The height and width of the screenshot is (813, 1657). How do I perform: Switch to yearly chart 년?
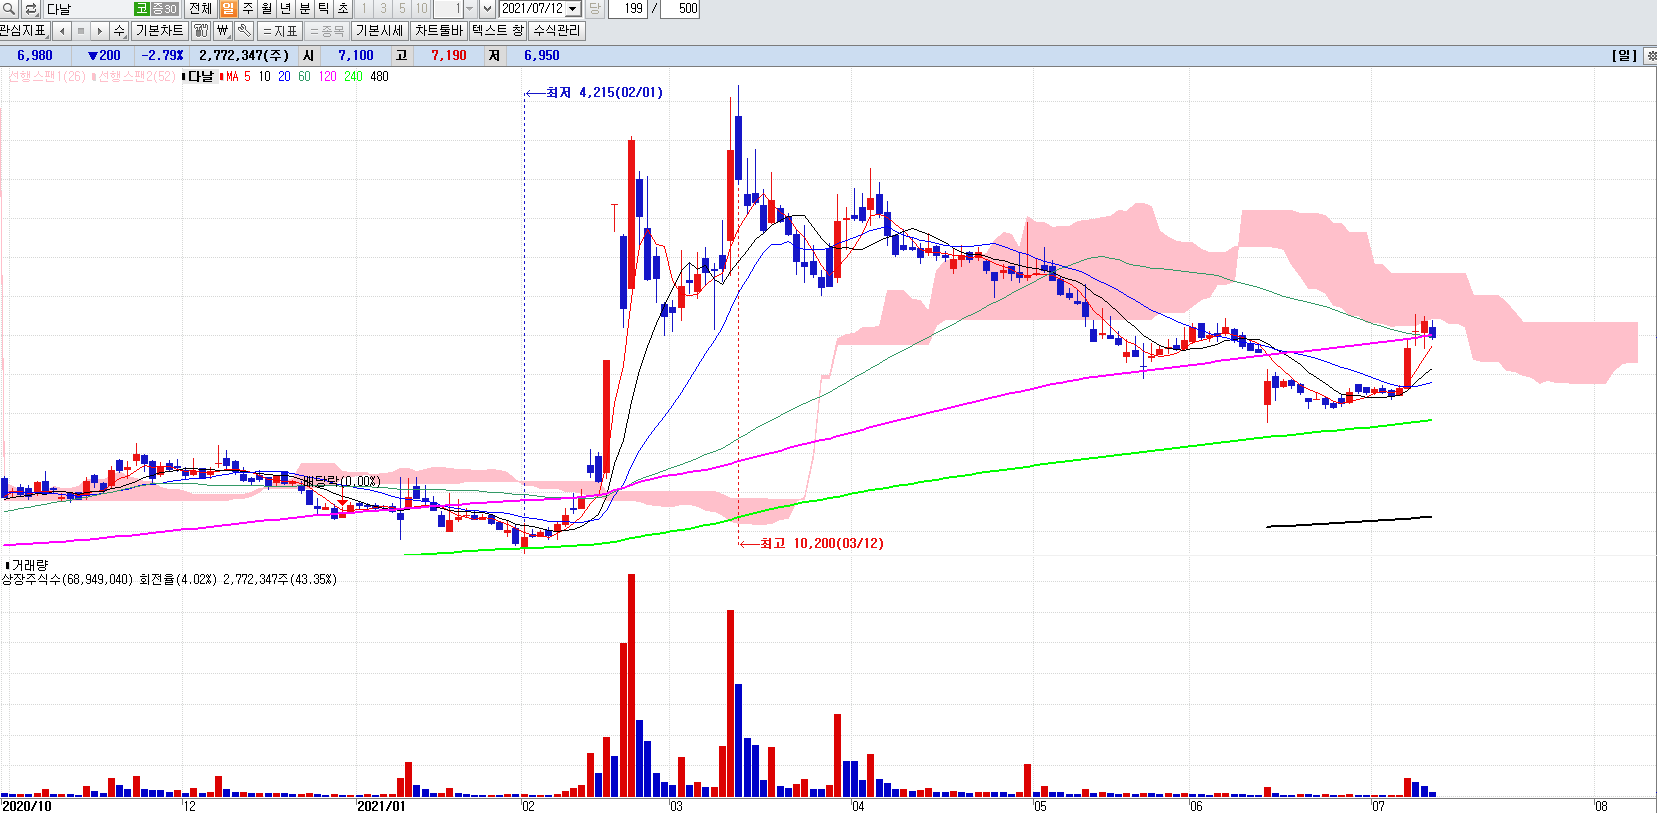[x=286, y=8]
